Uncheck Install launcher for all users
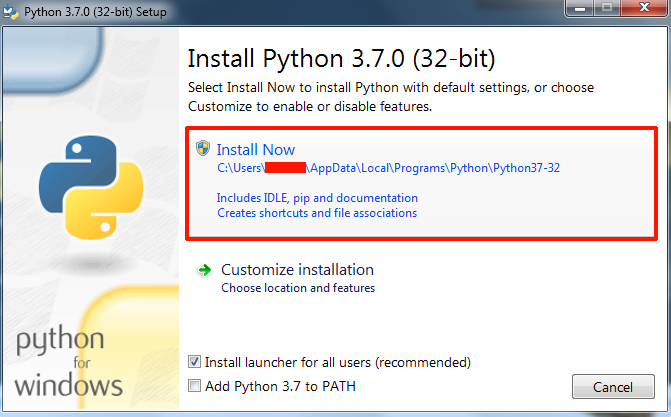This screenshot has width=671, height=417. point(196,362)
